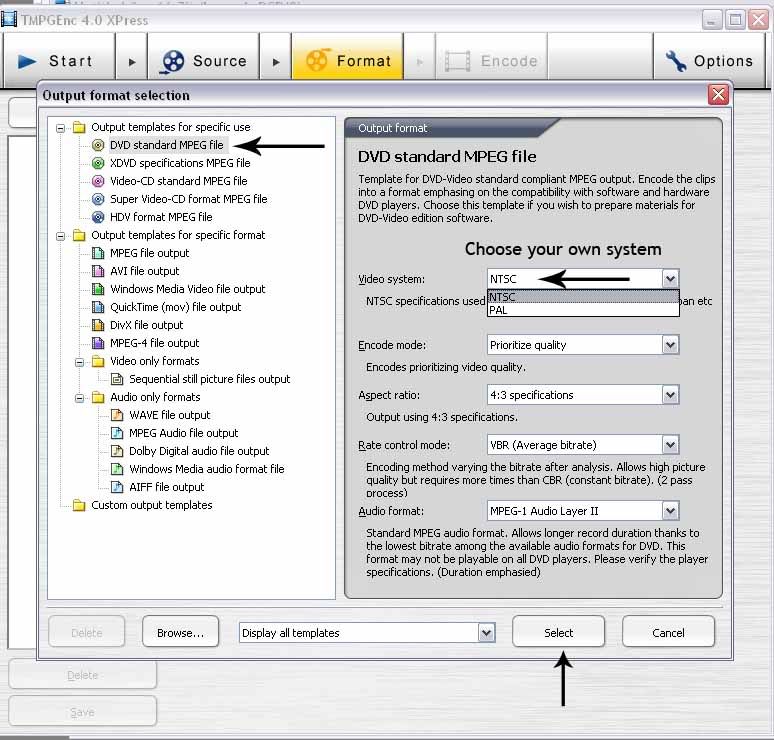Collapse Output templates for specific format
The width and height of the screenshot is (774, 740).
(x=60, y=236)
